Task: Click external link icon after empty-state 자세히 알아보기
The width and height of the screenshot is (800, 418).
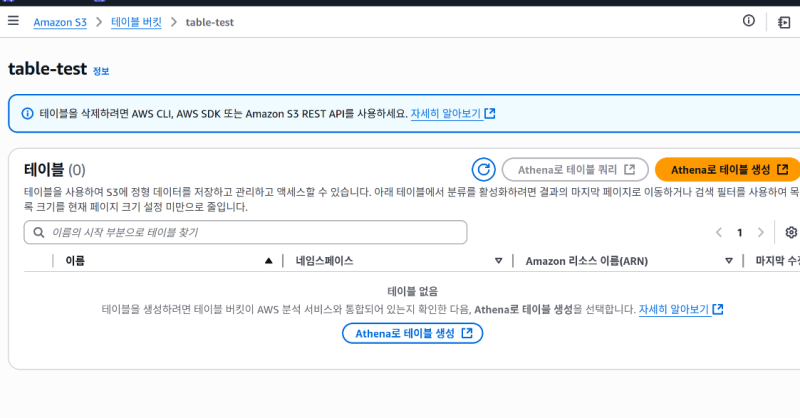Action: [718, 309]
